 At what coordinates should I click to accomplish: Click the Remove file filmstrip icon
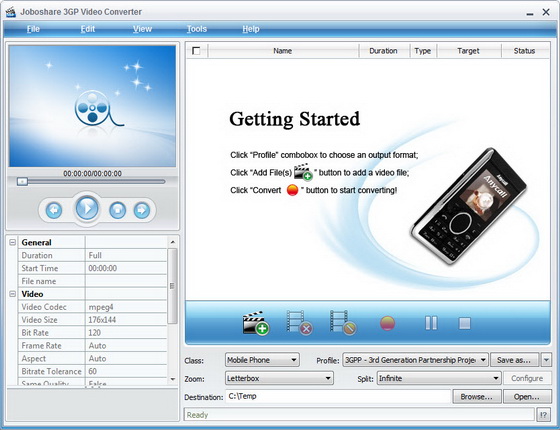[300, 323]
